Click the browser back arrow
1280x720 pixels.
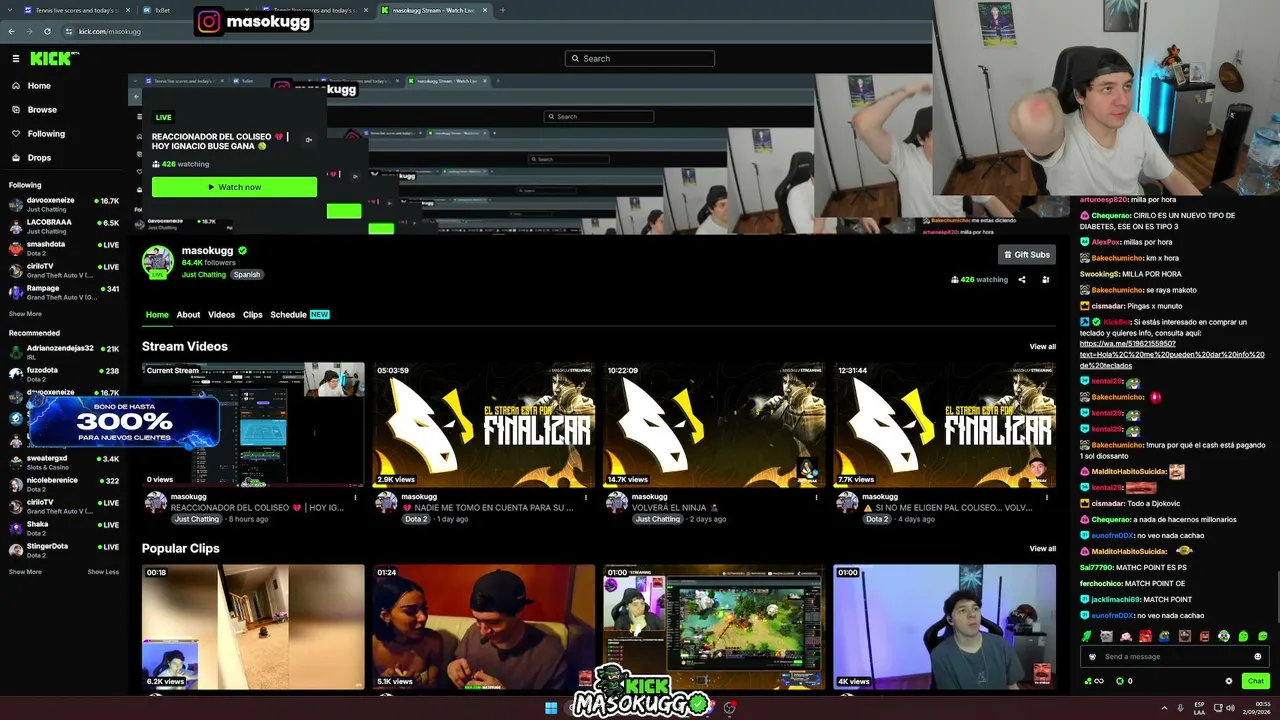coord(11,31)
